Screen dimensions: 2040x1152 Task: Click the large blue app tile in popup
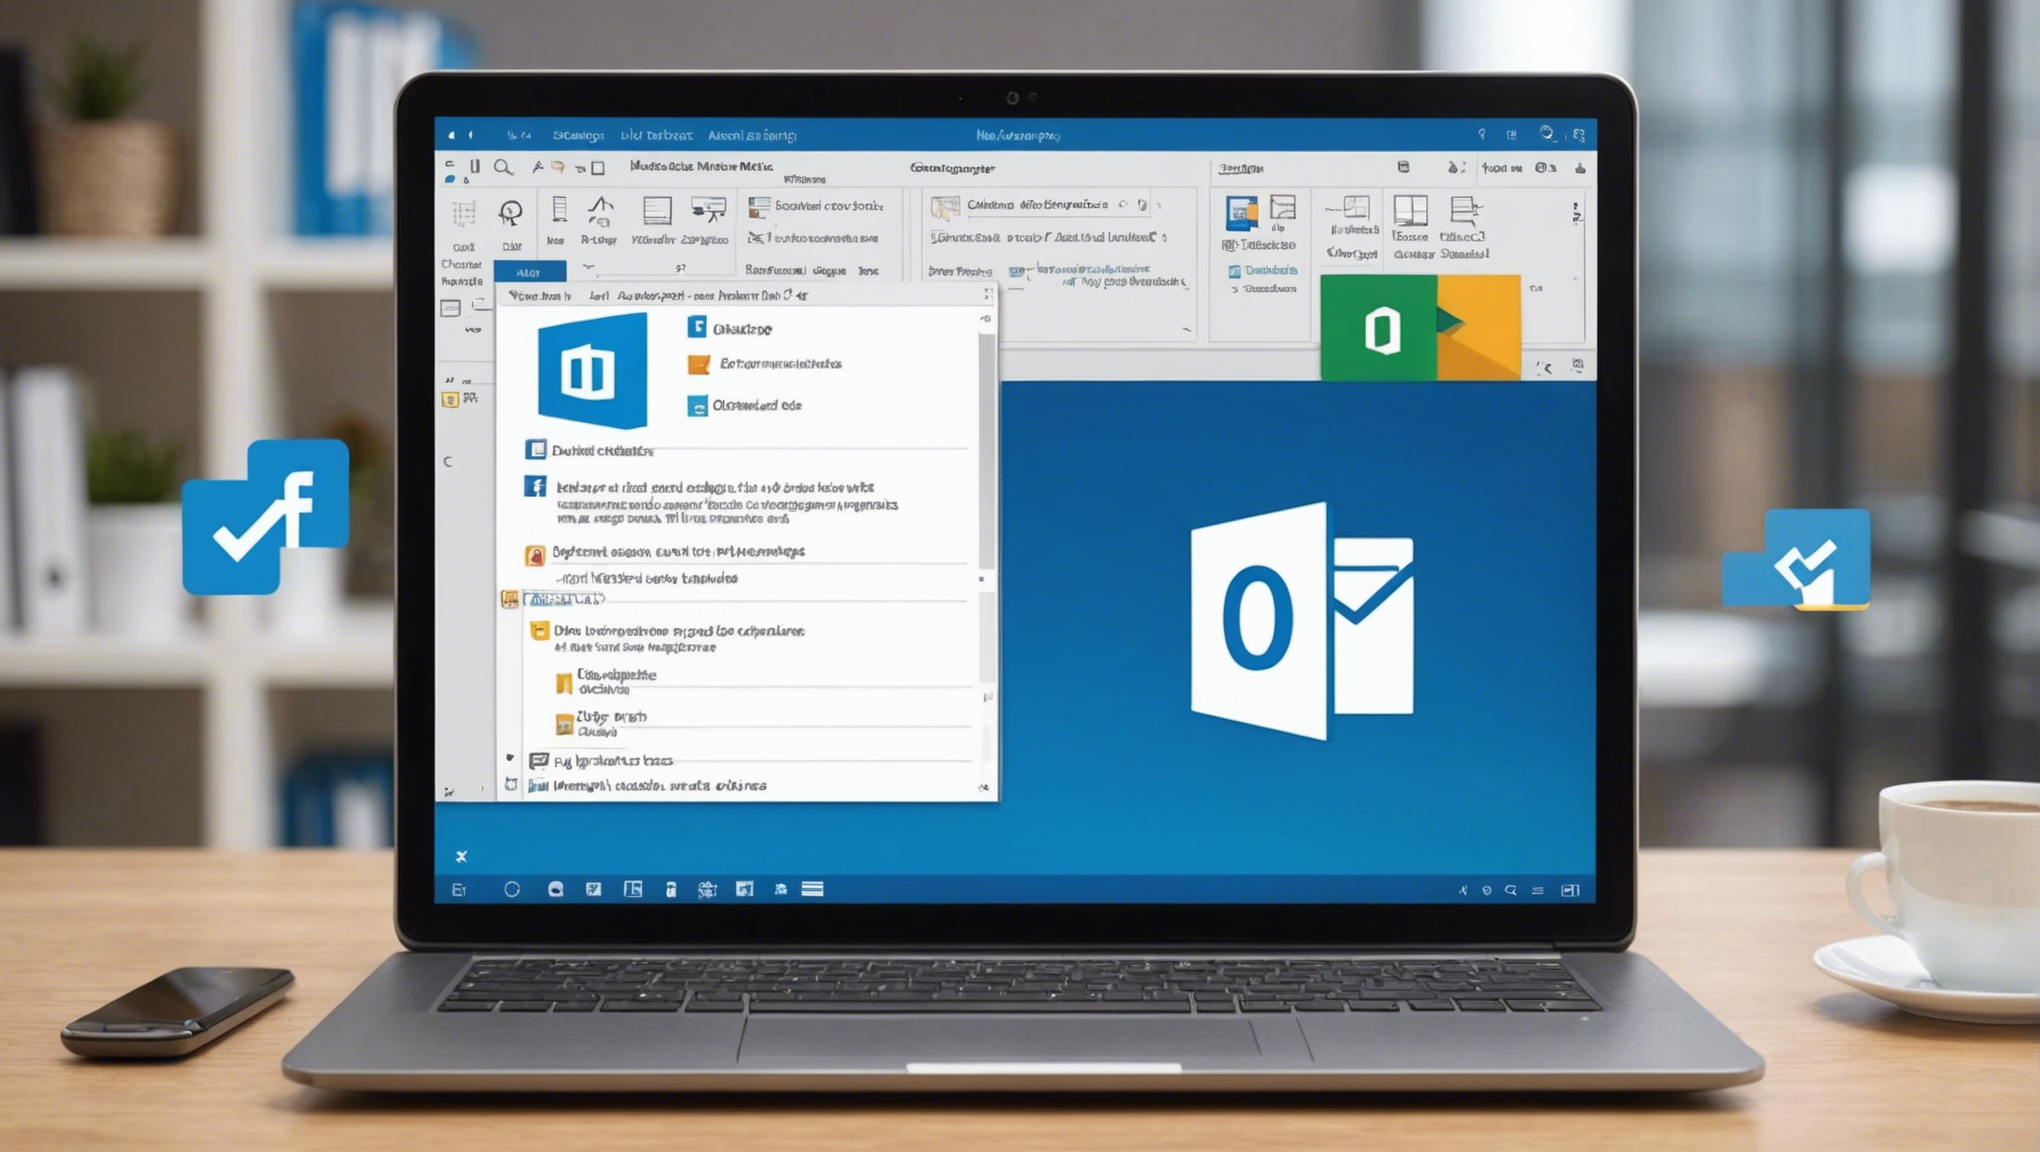pyautogui.click(x=592, y=370)
